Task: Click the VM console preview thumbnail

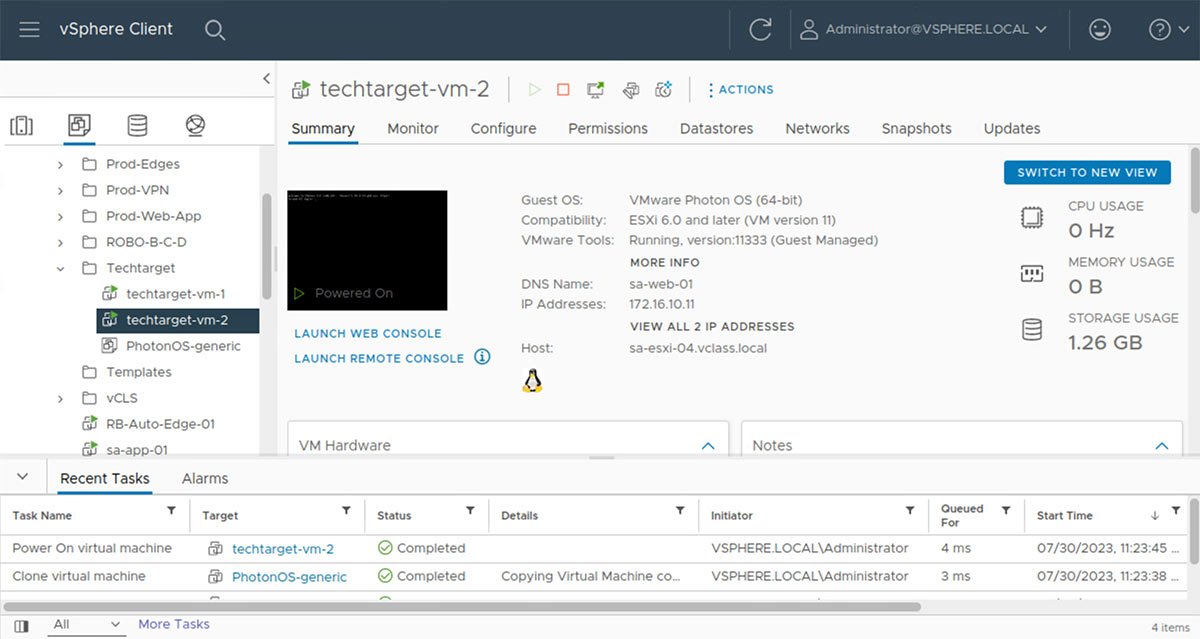Action: (x=367, y=250)
